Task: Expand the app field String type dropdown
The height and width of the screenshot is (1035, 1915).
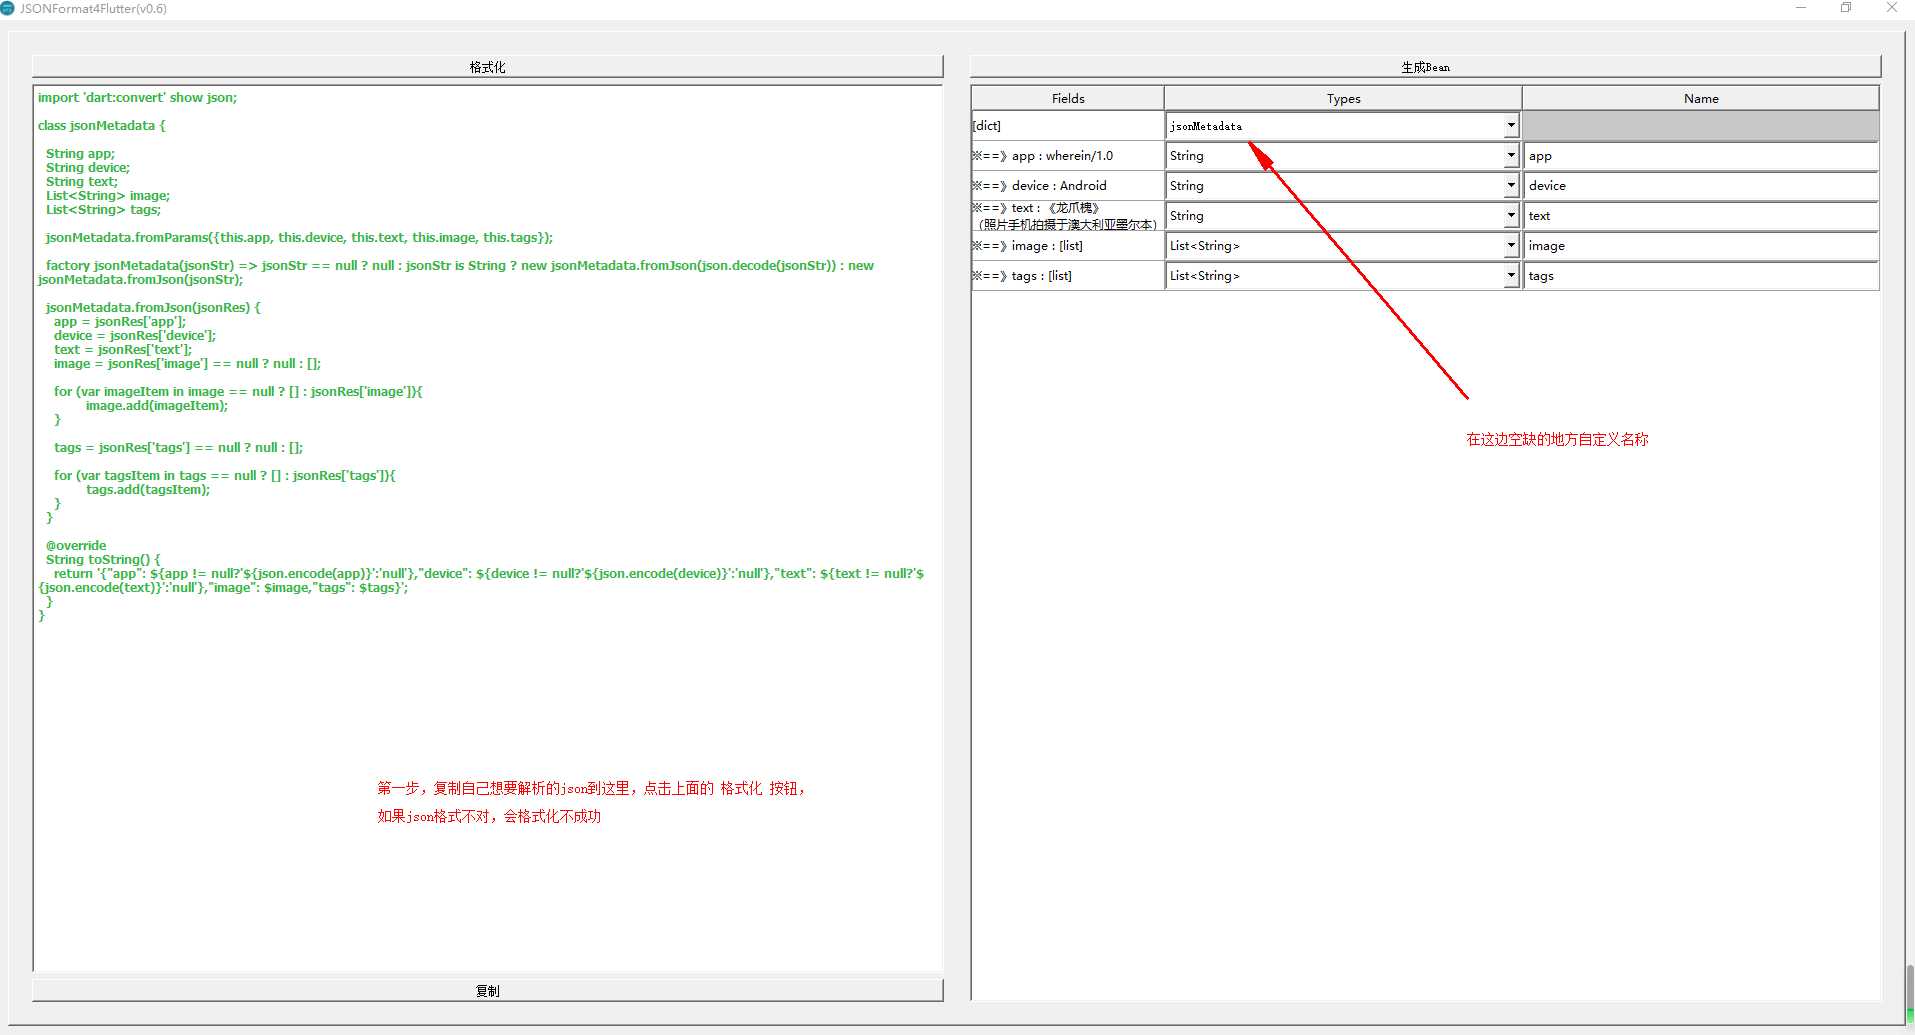Action: [1510, 156]
